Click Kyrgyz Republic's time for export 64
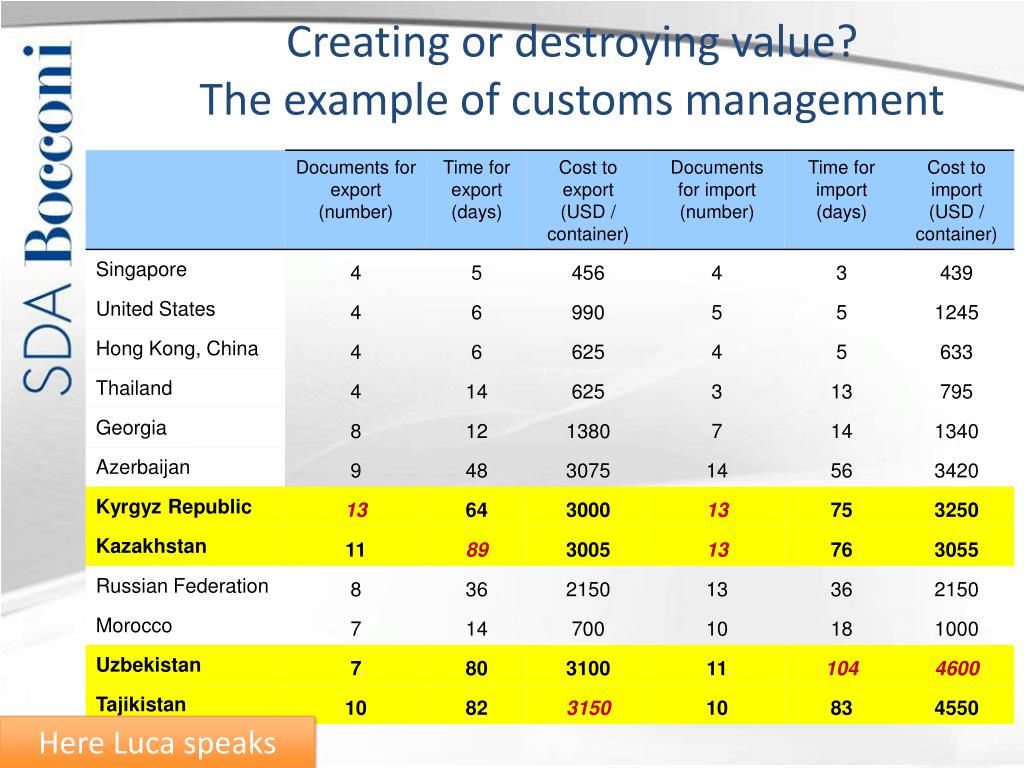The height and width of the screenshot is (768, 1024). click(x=476, y=510)
